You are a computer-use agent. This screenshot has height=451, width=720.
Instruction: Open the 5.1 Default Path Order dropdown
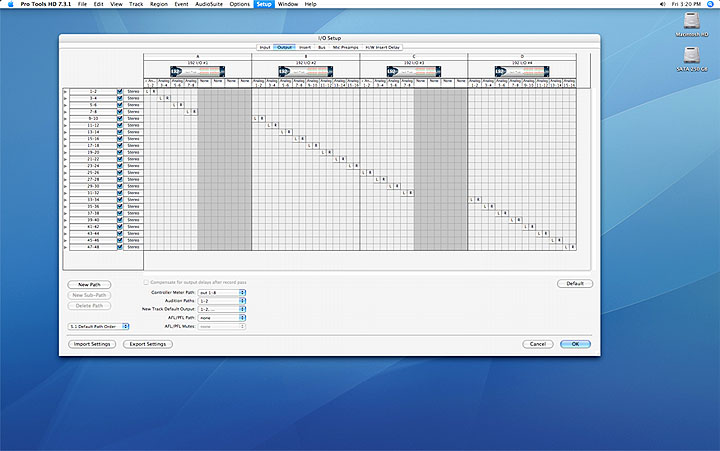[x=98, y=327]
